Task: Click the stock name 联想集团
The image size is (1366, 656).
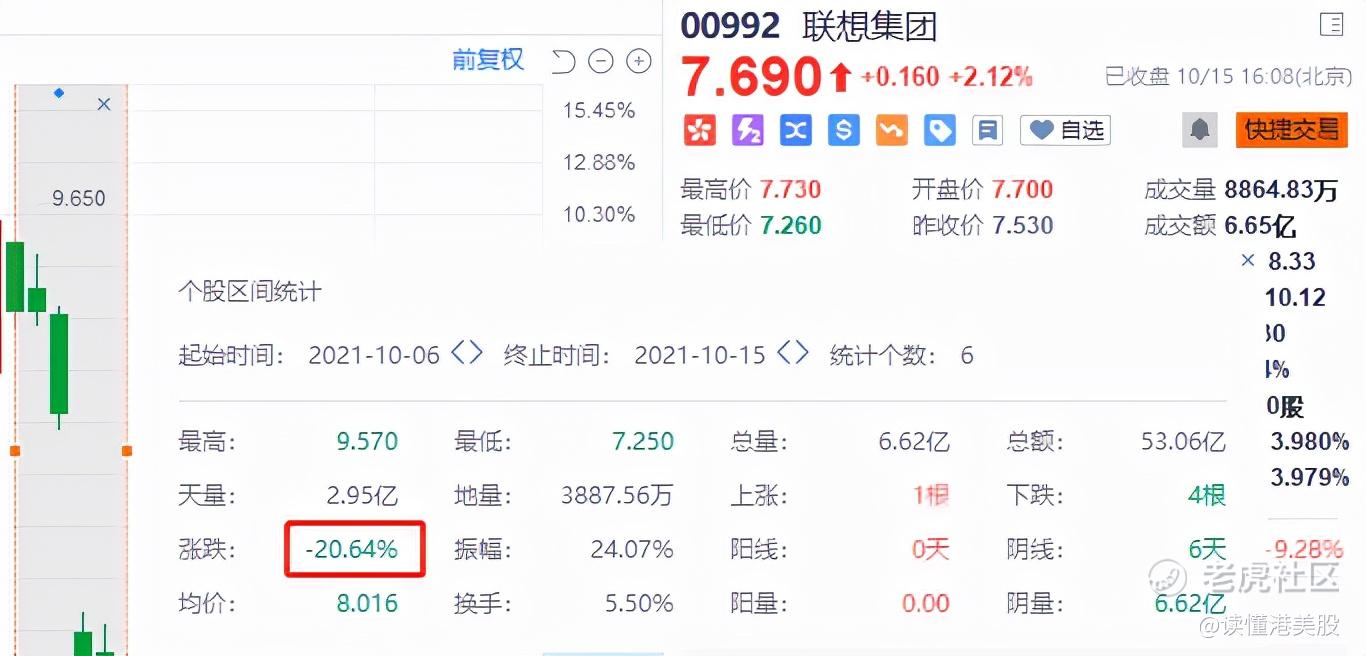Action: 870,26
